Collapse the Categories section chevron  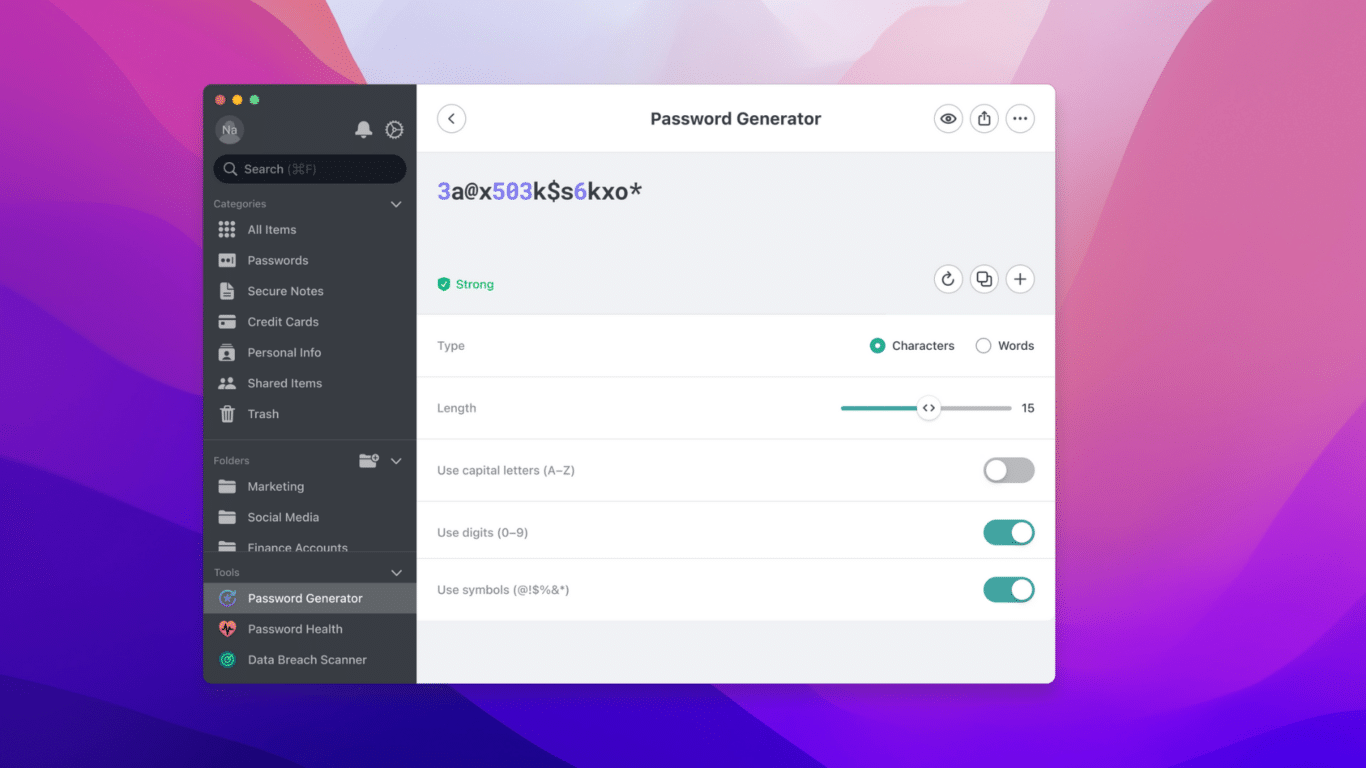396,204
